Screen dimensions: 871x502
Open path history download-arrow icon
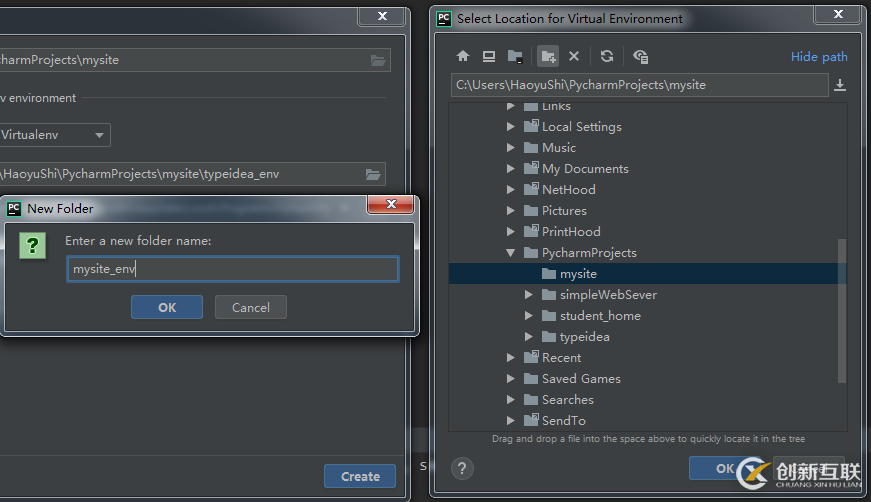tap(840, 85)
